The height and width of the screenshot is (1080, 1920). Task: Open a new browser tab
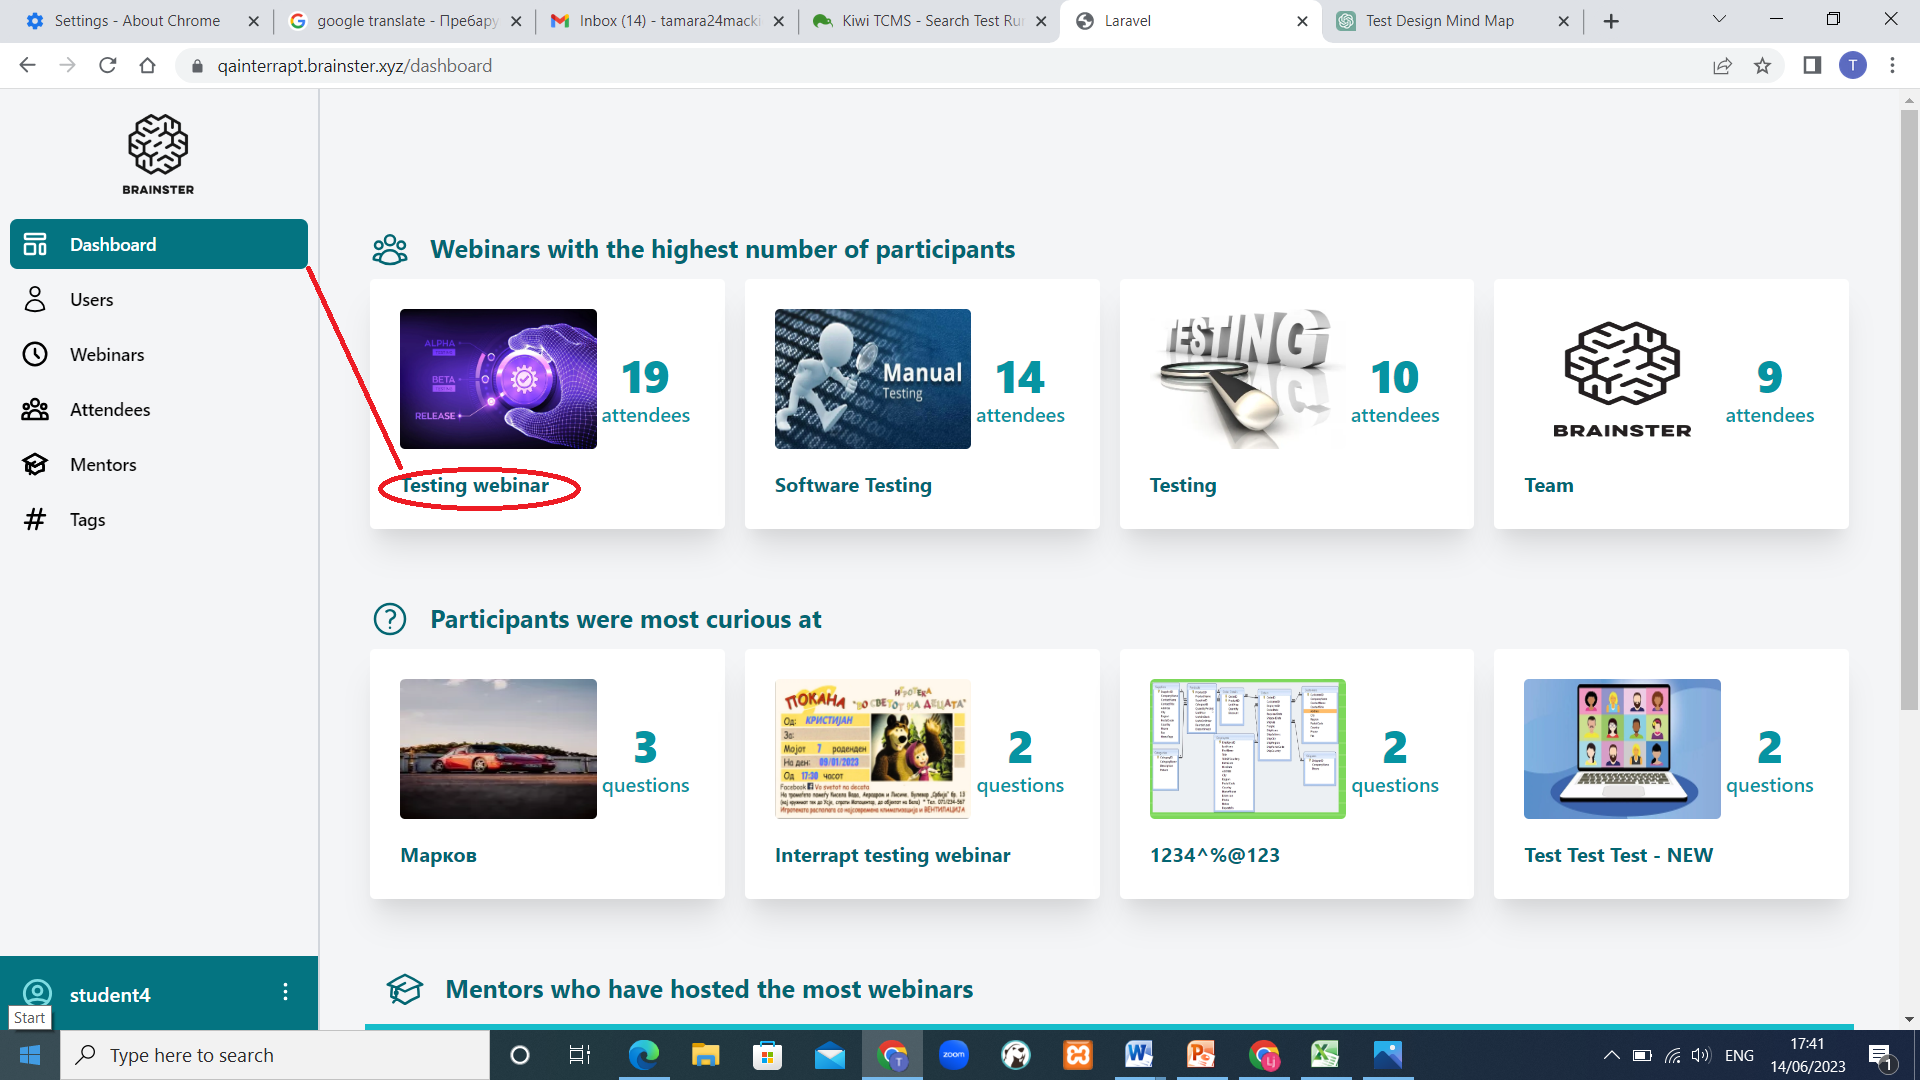click(1611, 21)
